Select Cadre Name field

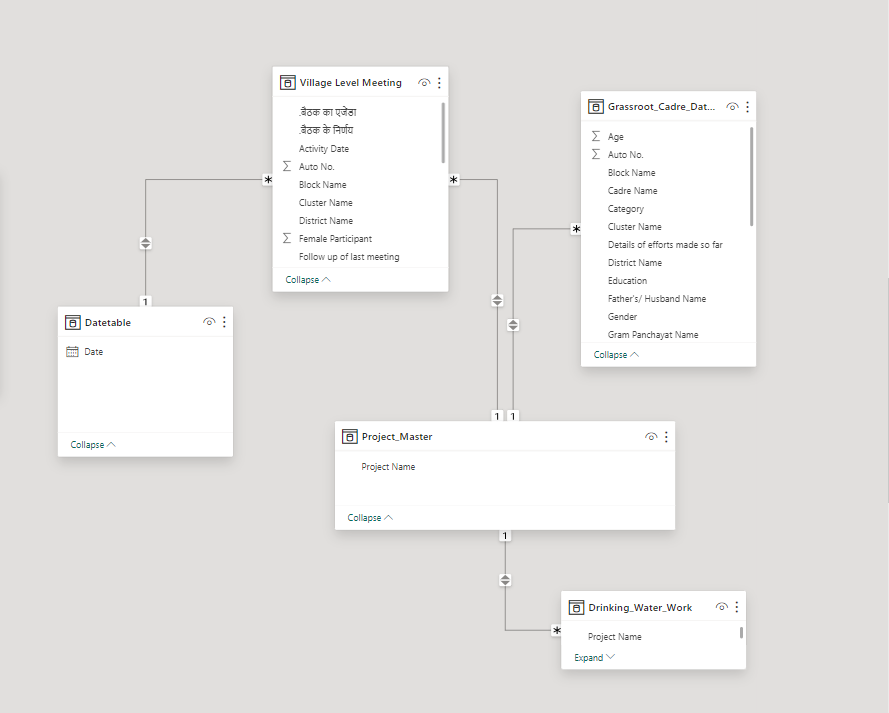(x=633, y=190)
